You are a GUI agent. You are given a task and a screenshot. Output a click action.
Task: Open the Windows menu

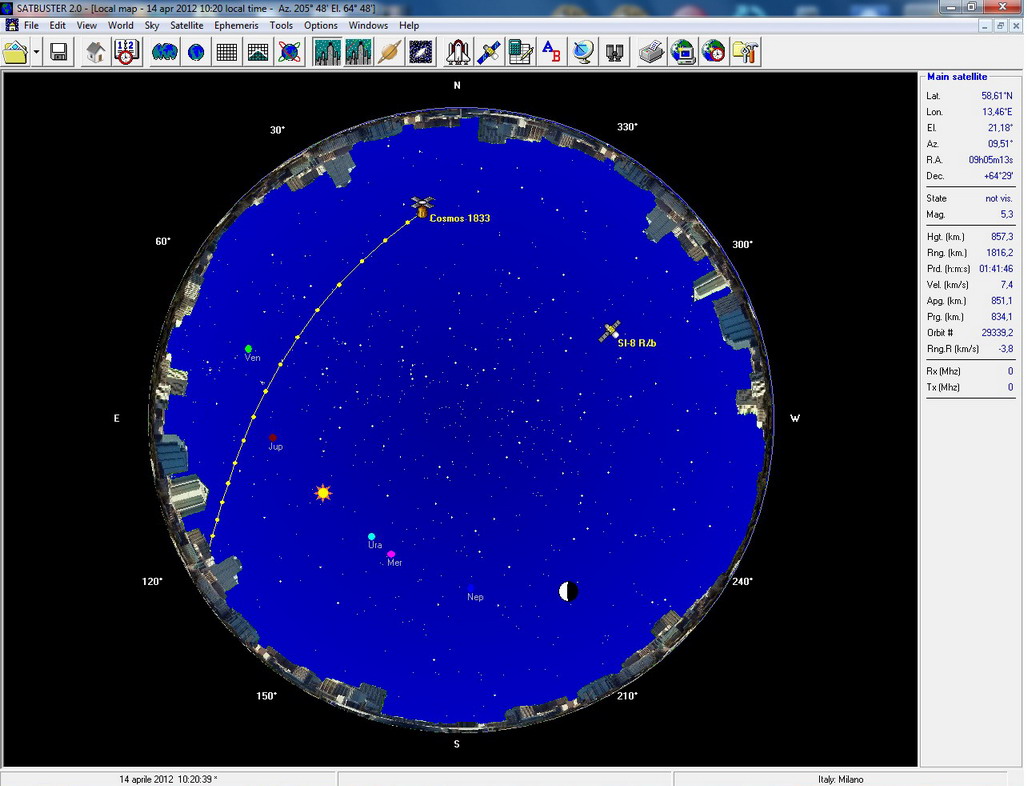point(368,26)
